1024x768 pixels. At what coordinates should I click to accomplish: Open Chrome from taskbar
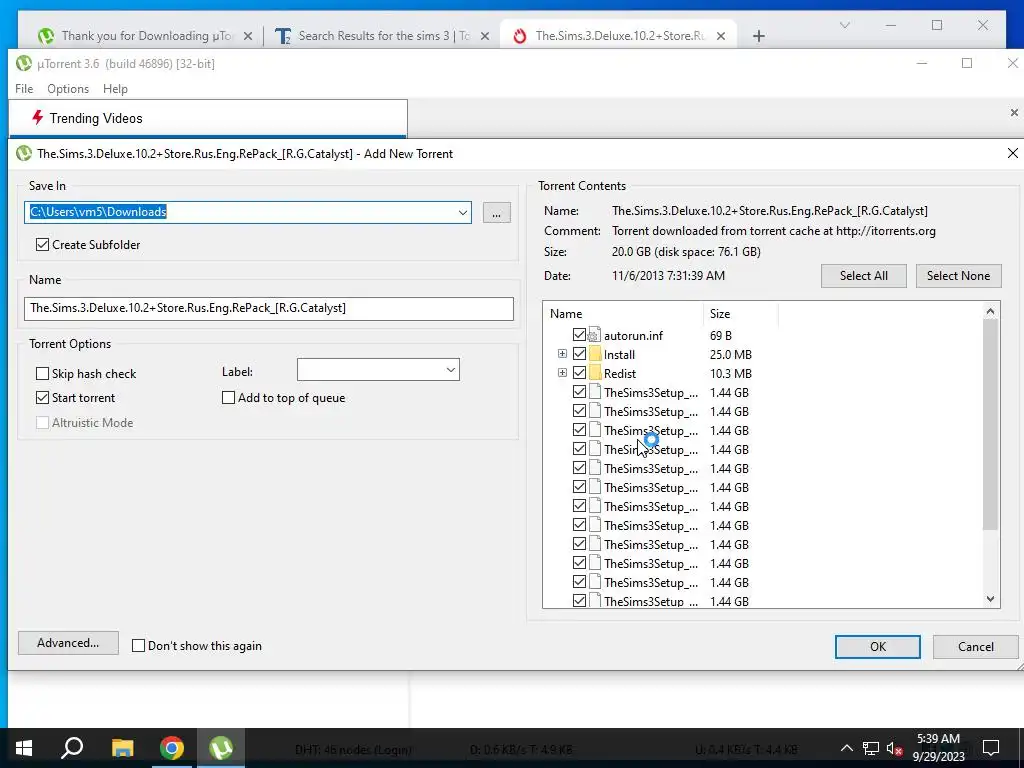click(172, 748)
